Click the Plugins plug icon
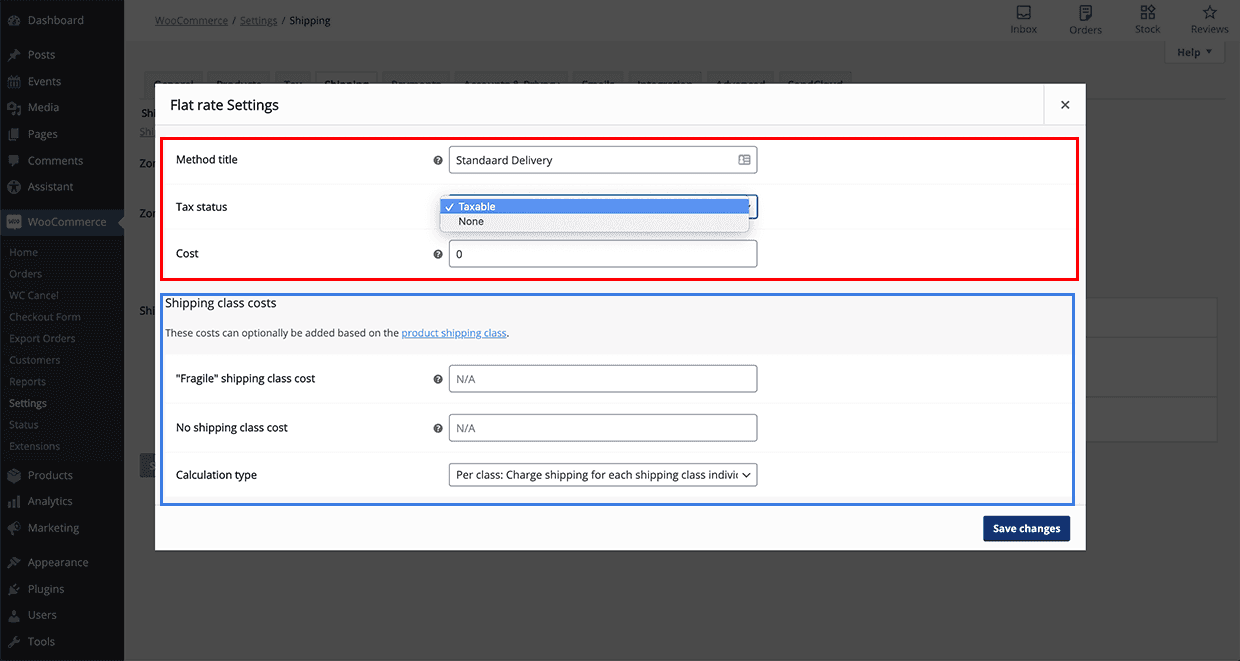Viewport: 1240px width, 661px height. tap(13, 589)
